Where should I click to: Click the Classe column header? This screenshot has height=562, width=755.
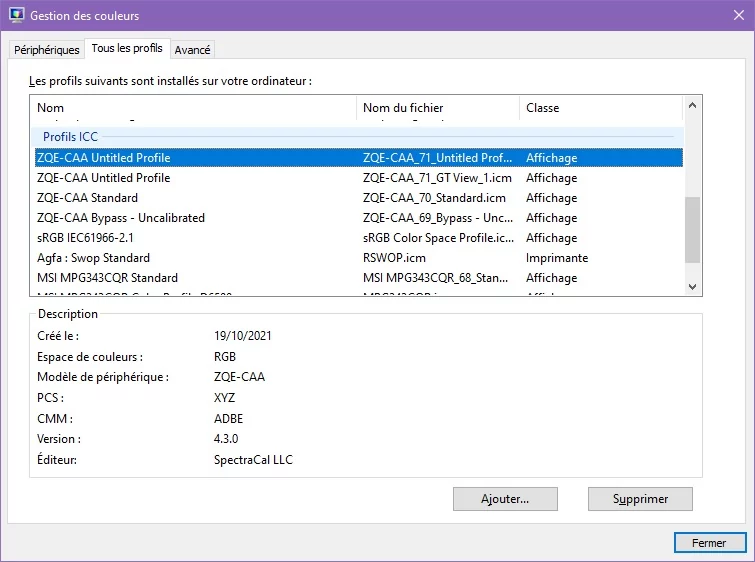600,108
